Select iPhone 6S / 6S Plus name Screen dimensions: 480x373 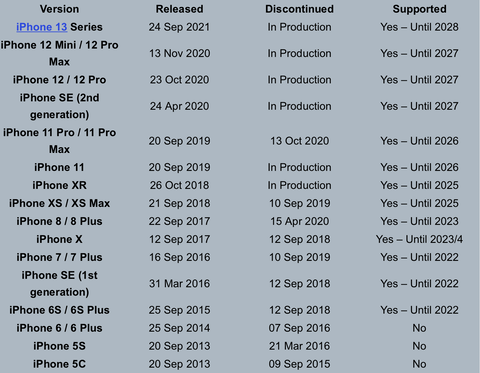59,310
